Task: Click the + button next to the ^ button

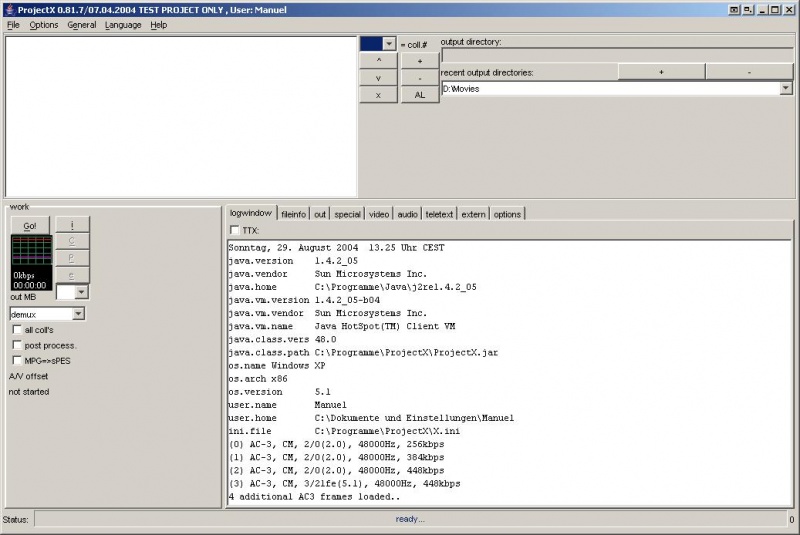Action: [420, 61]
